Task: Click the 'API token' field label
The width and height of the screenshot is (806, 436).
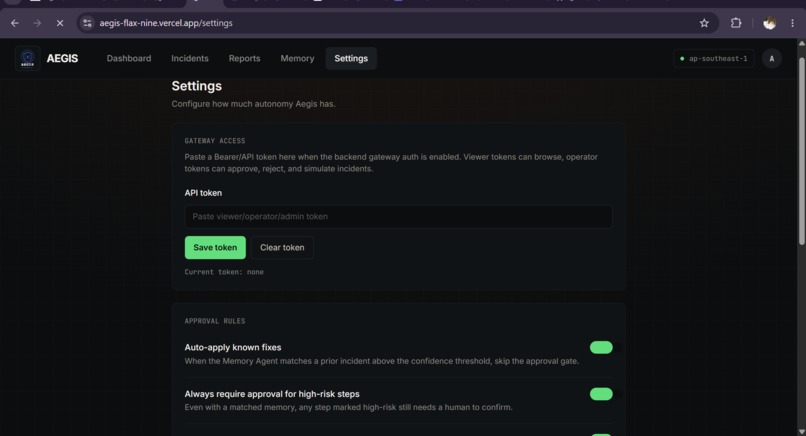Action: click(x=203, y=193)
